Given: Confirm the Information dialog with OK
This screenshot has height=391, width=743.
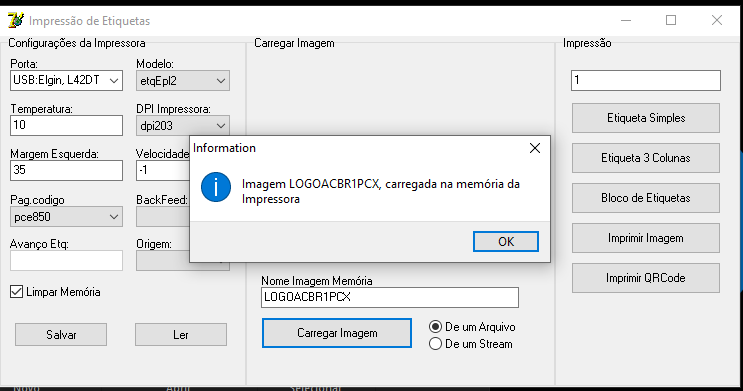Looking at the screenshot, I should 506,242.
